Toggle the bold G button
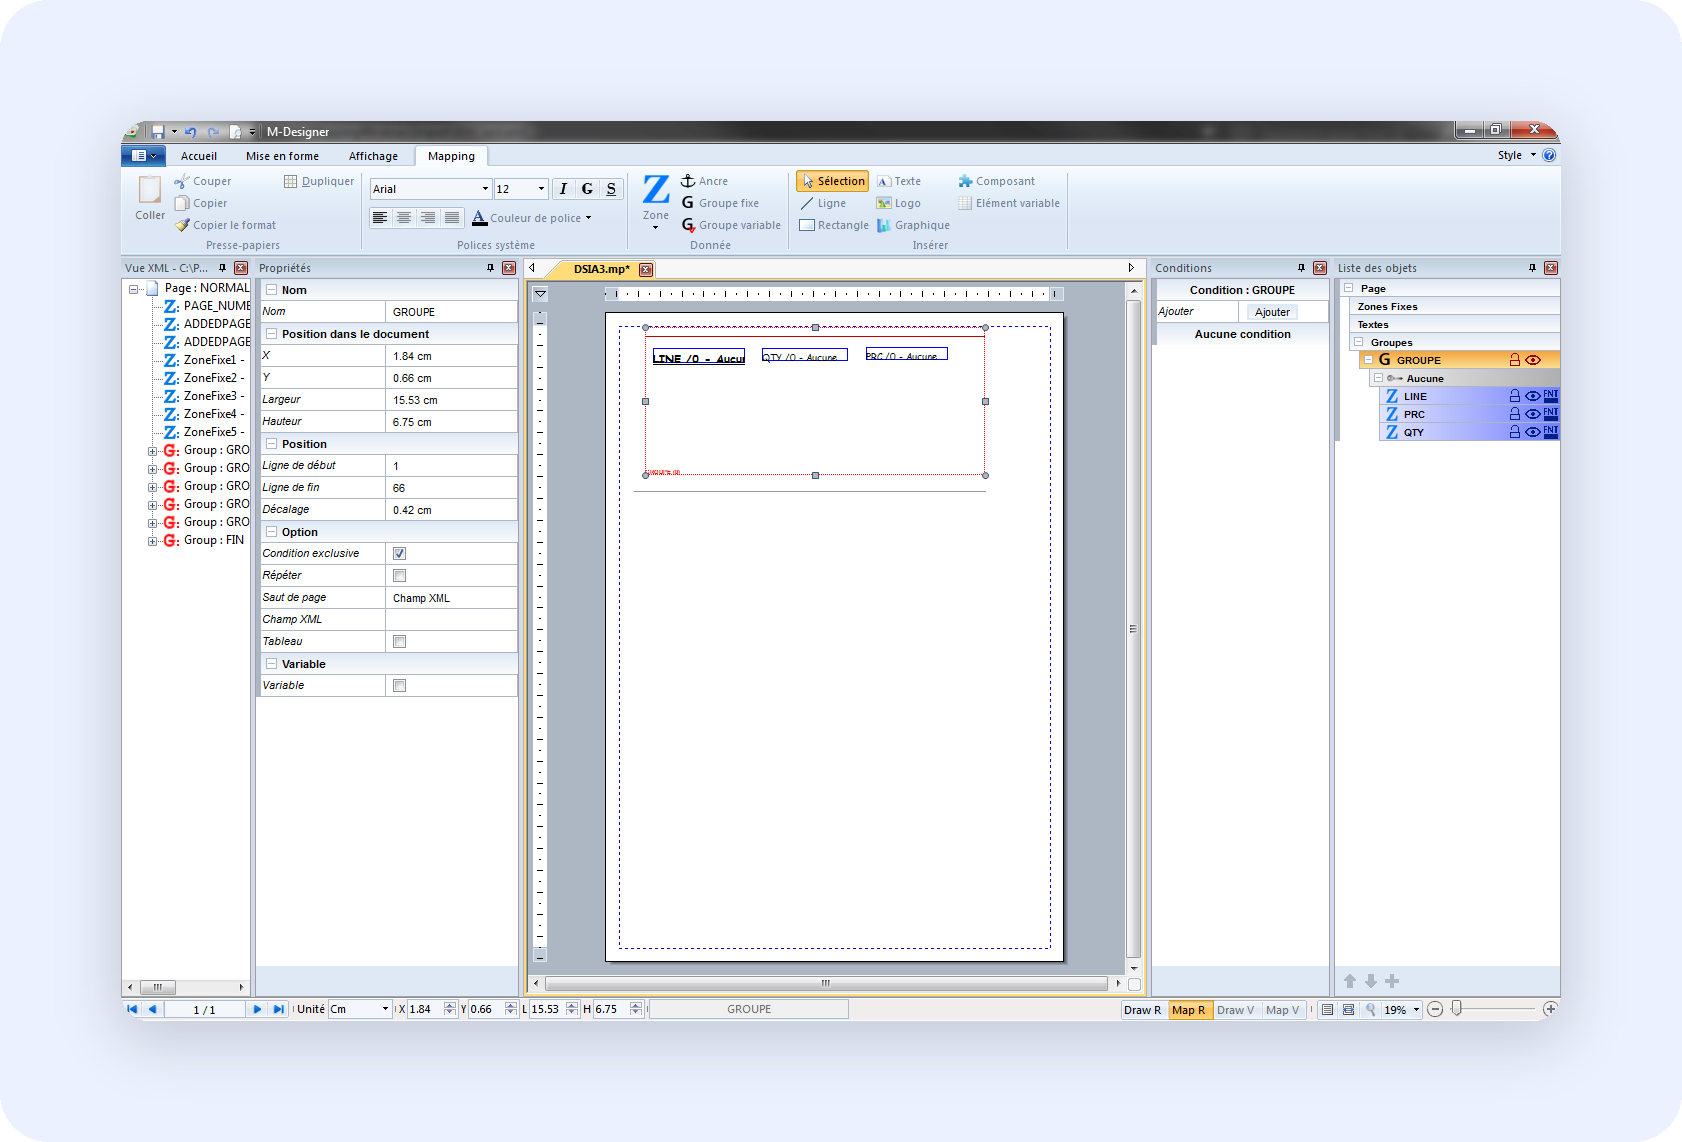Image resolution: width=1682 pixels, height=1142 pixels. click(587, 189)
